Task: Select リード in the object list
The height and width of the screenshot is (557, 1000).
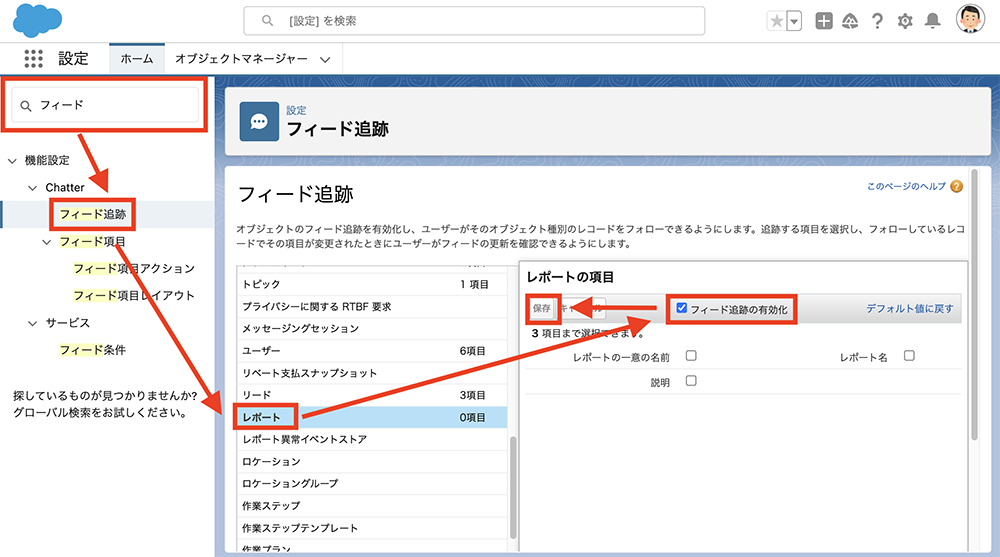Action: click(372, 396)
